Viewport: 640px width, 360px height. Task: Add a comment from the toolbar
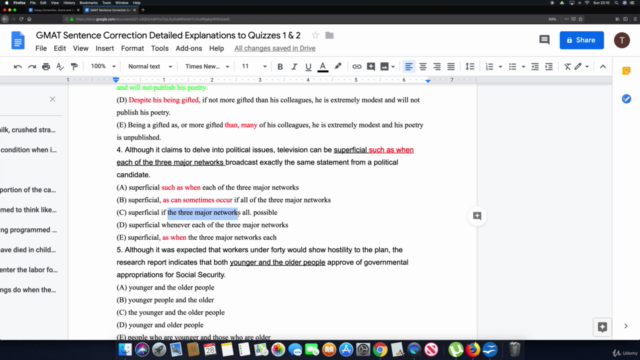click(x=371, y=67)
